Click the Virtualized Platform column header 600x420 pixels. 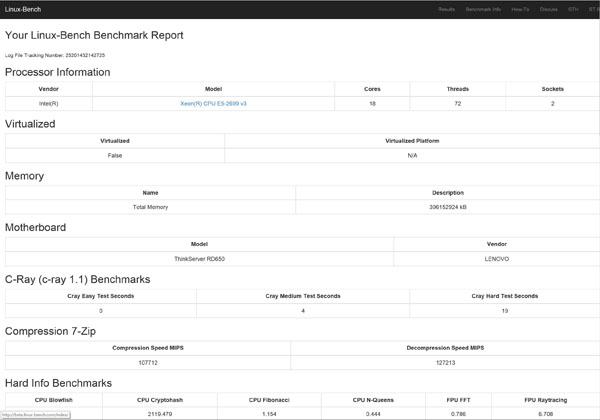(412, 141)
